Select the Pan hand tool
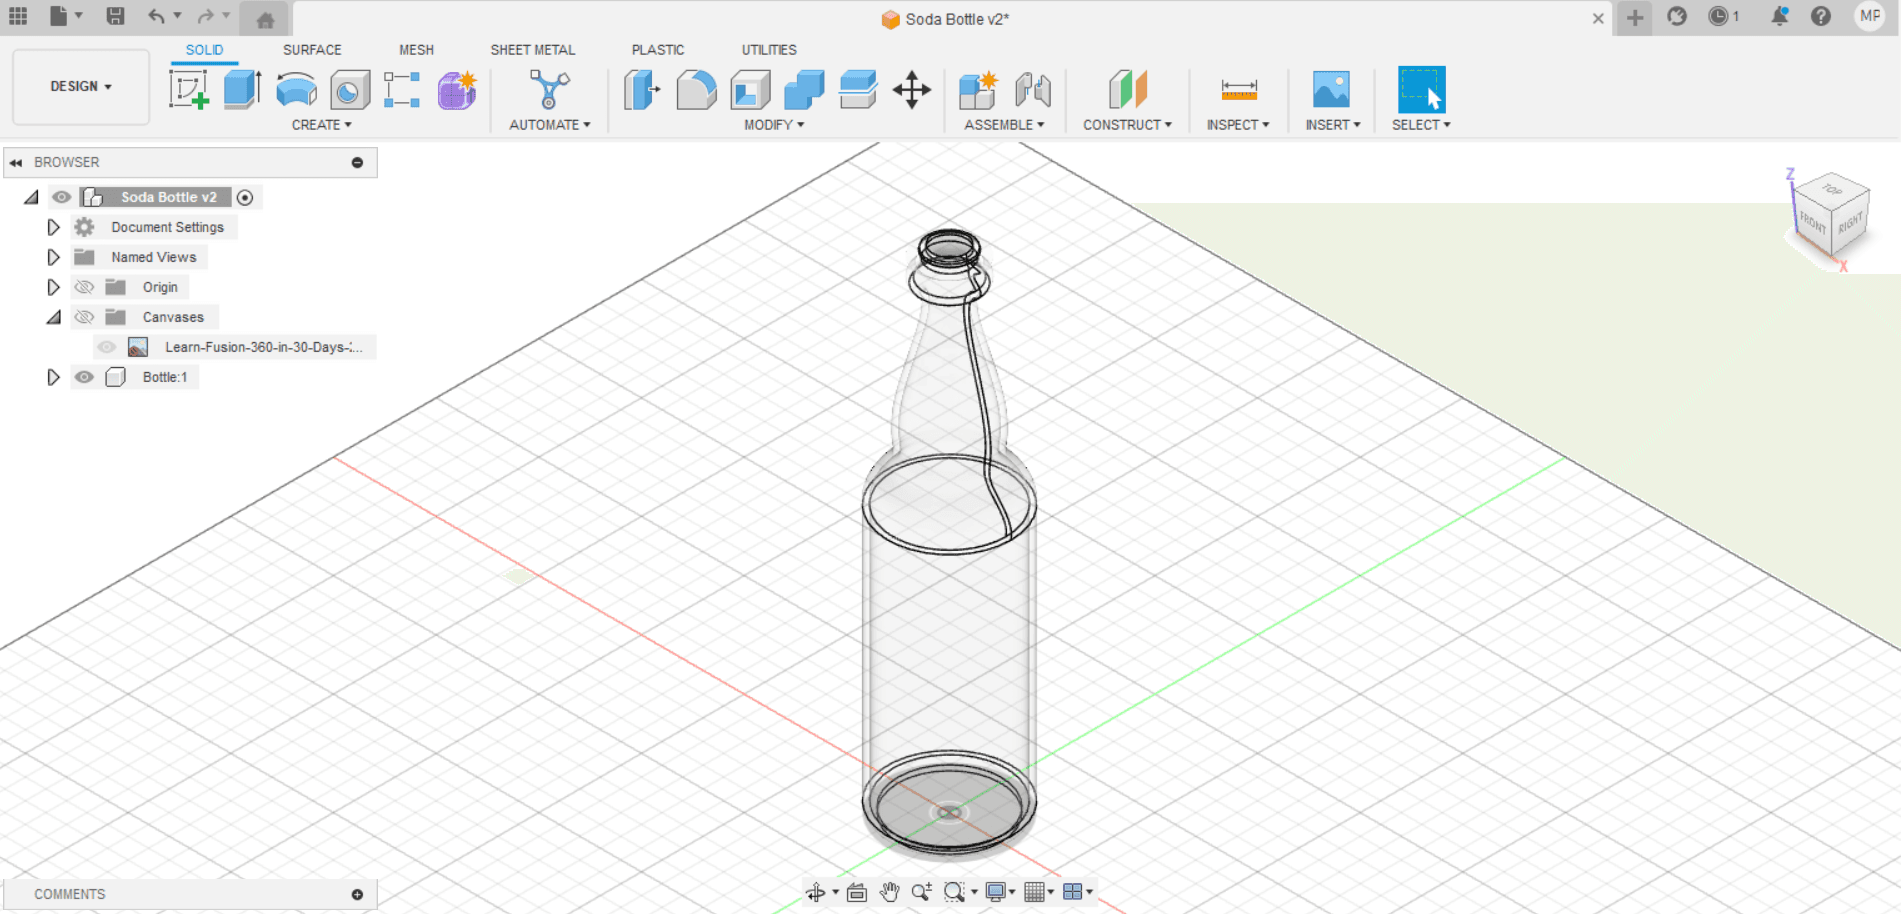1901x914 pixels. click(x=889, y=892)
